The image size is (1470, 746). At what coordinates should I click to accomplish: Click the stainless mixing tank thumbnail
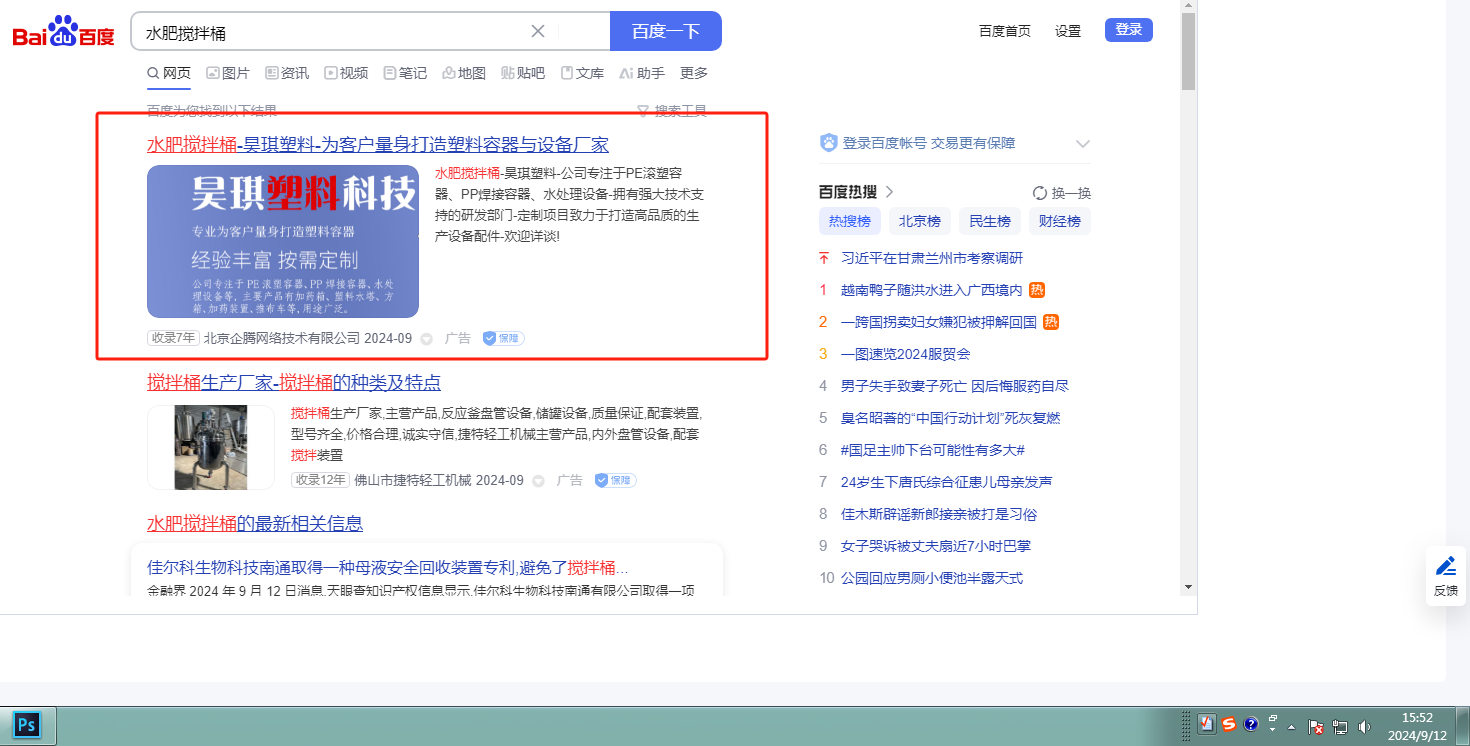point(211,447)
